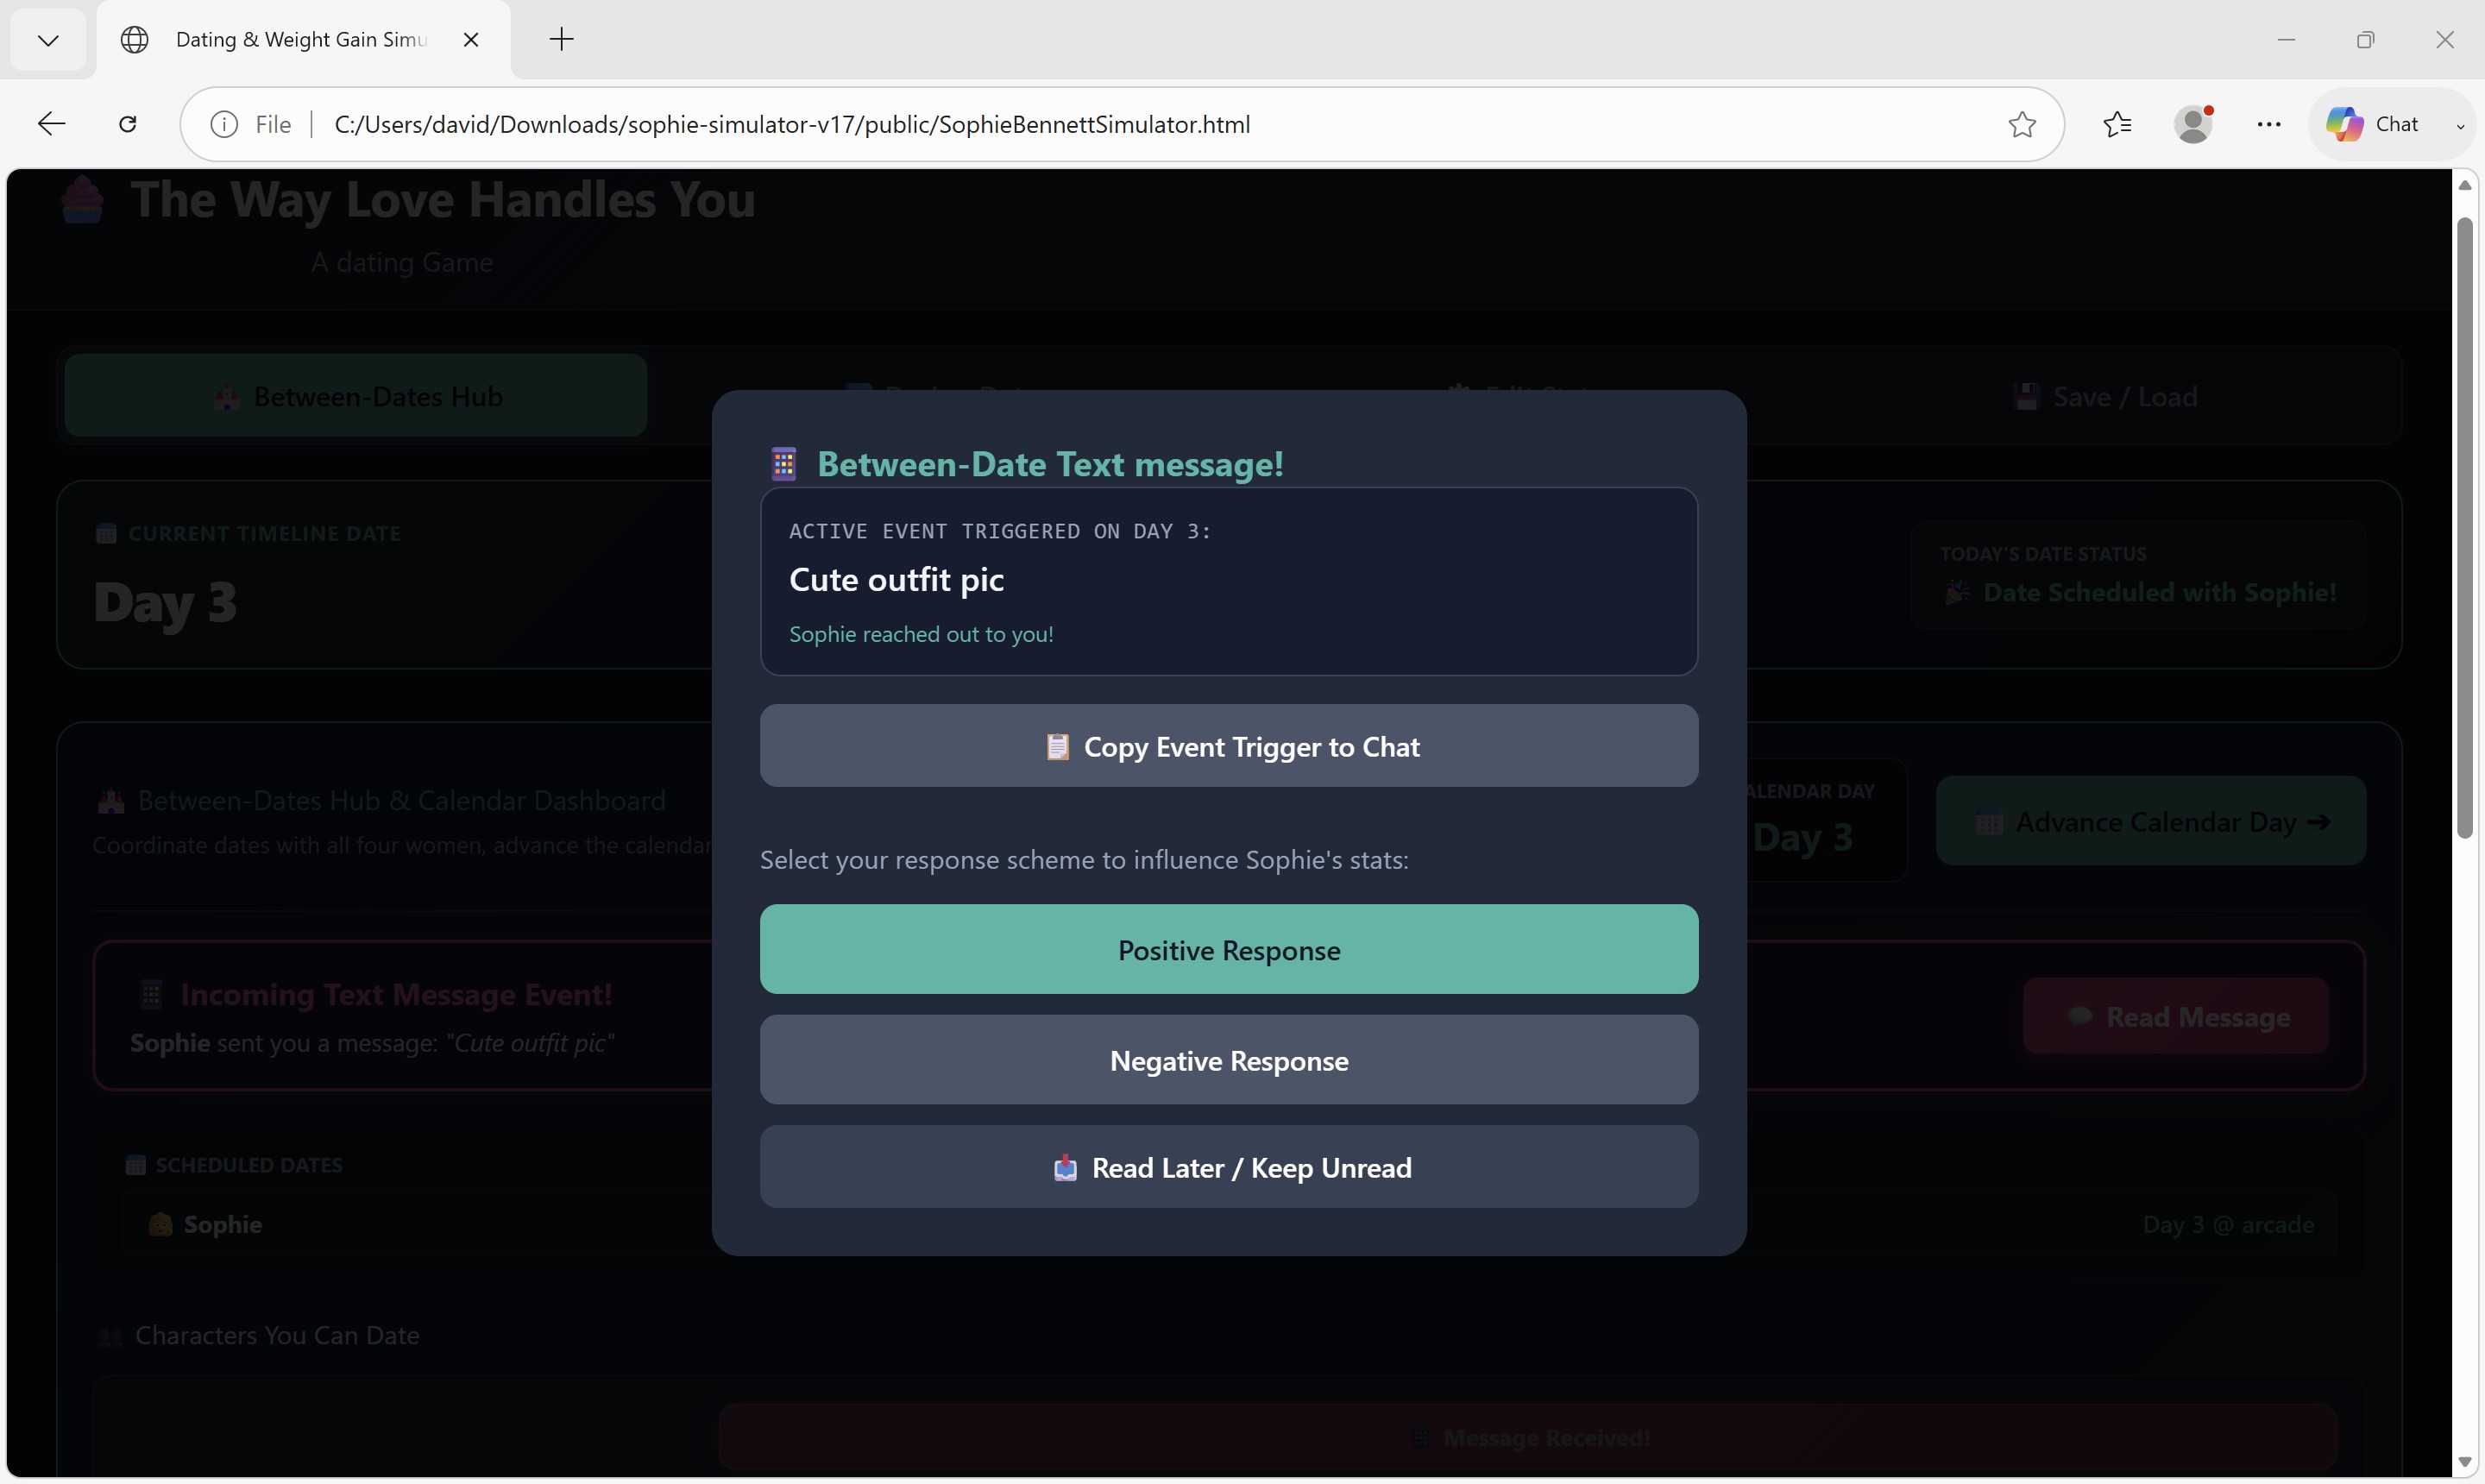Open Copilot Chat sidebar

point(2374,124)
